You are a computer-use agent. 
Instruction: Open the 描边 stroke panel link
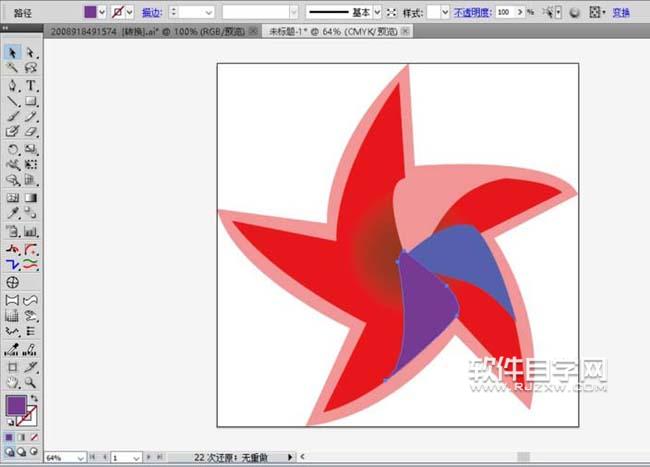coord(152,13)
